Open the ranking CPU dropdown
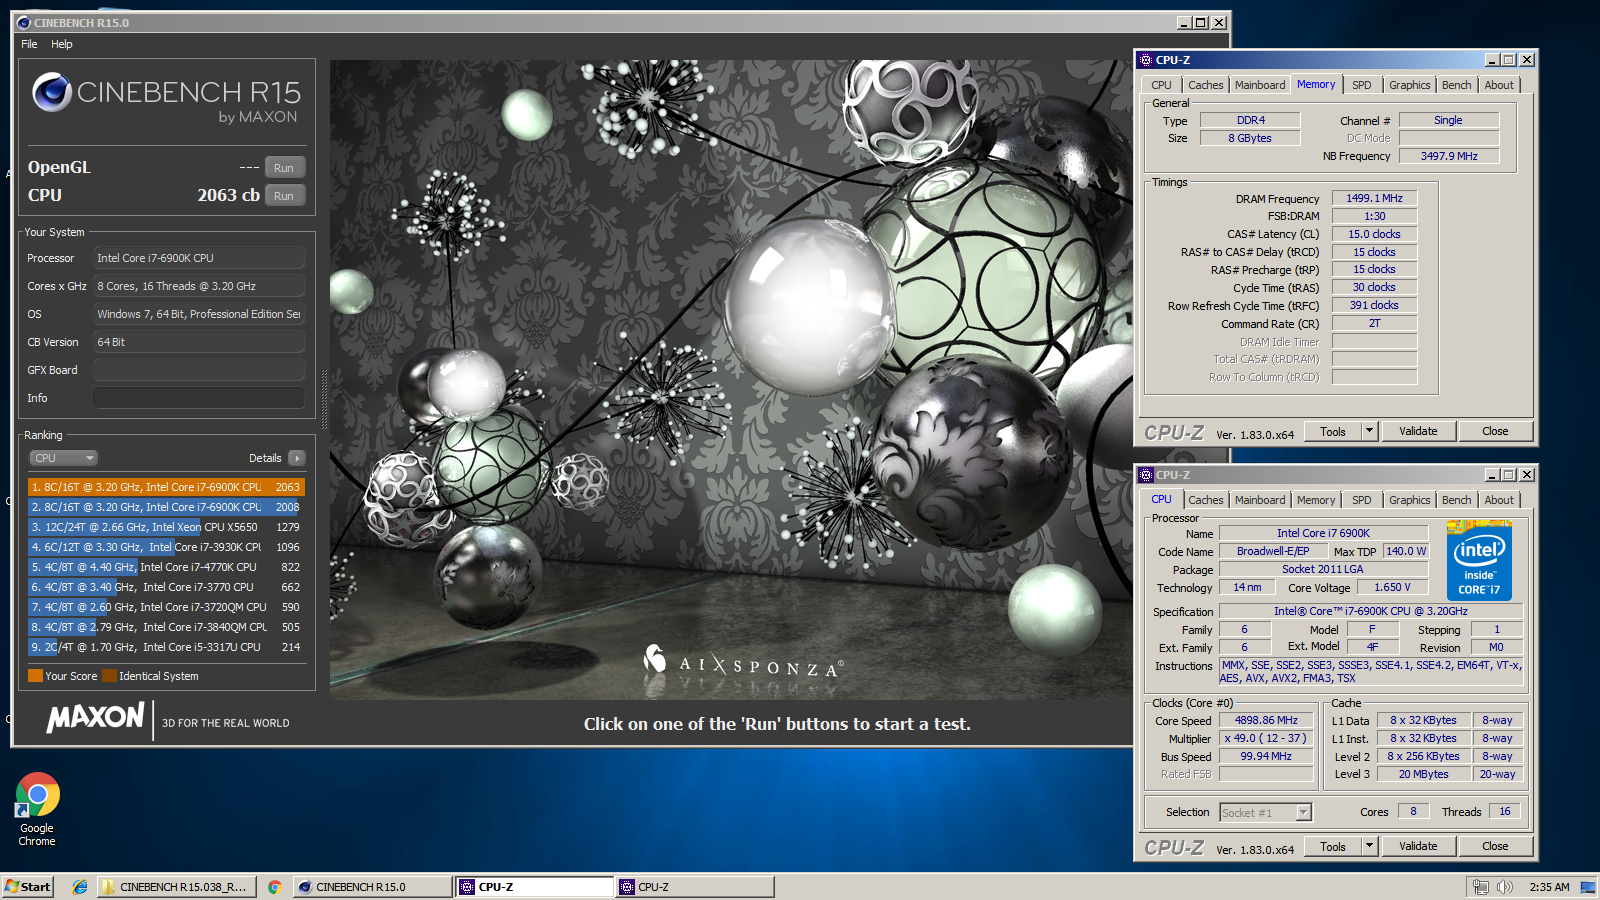This screenshot has width=1600, height=900. pos(63,458)
